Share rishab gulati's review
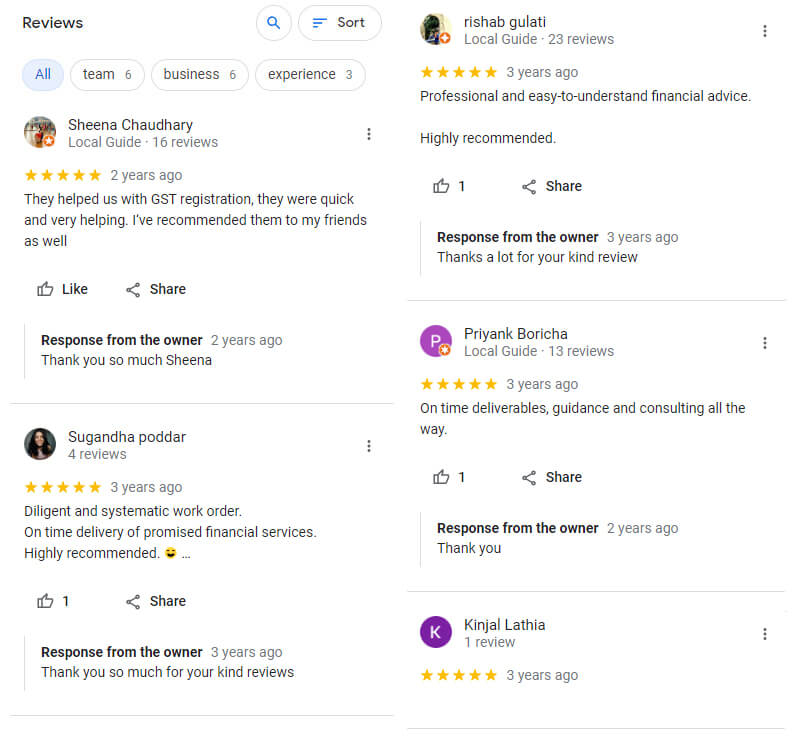Screen dimensions: 800x737 tap(552, 186)
